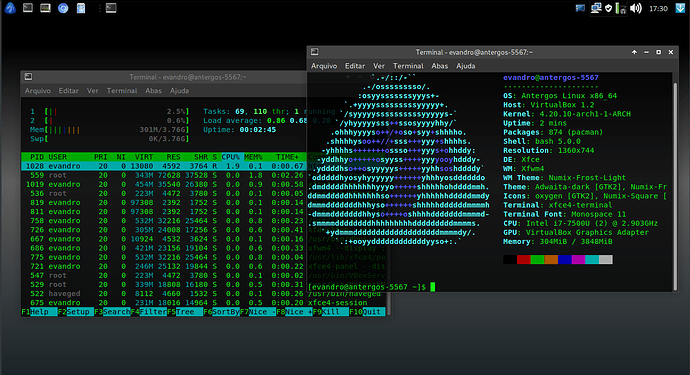Click the shell prompt cursor in front terminal
Viewport: 690px width, 375px height.
pos(433,287)
